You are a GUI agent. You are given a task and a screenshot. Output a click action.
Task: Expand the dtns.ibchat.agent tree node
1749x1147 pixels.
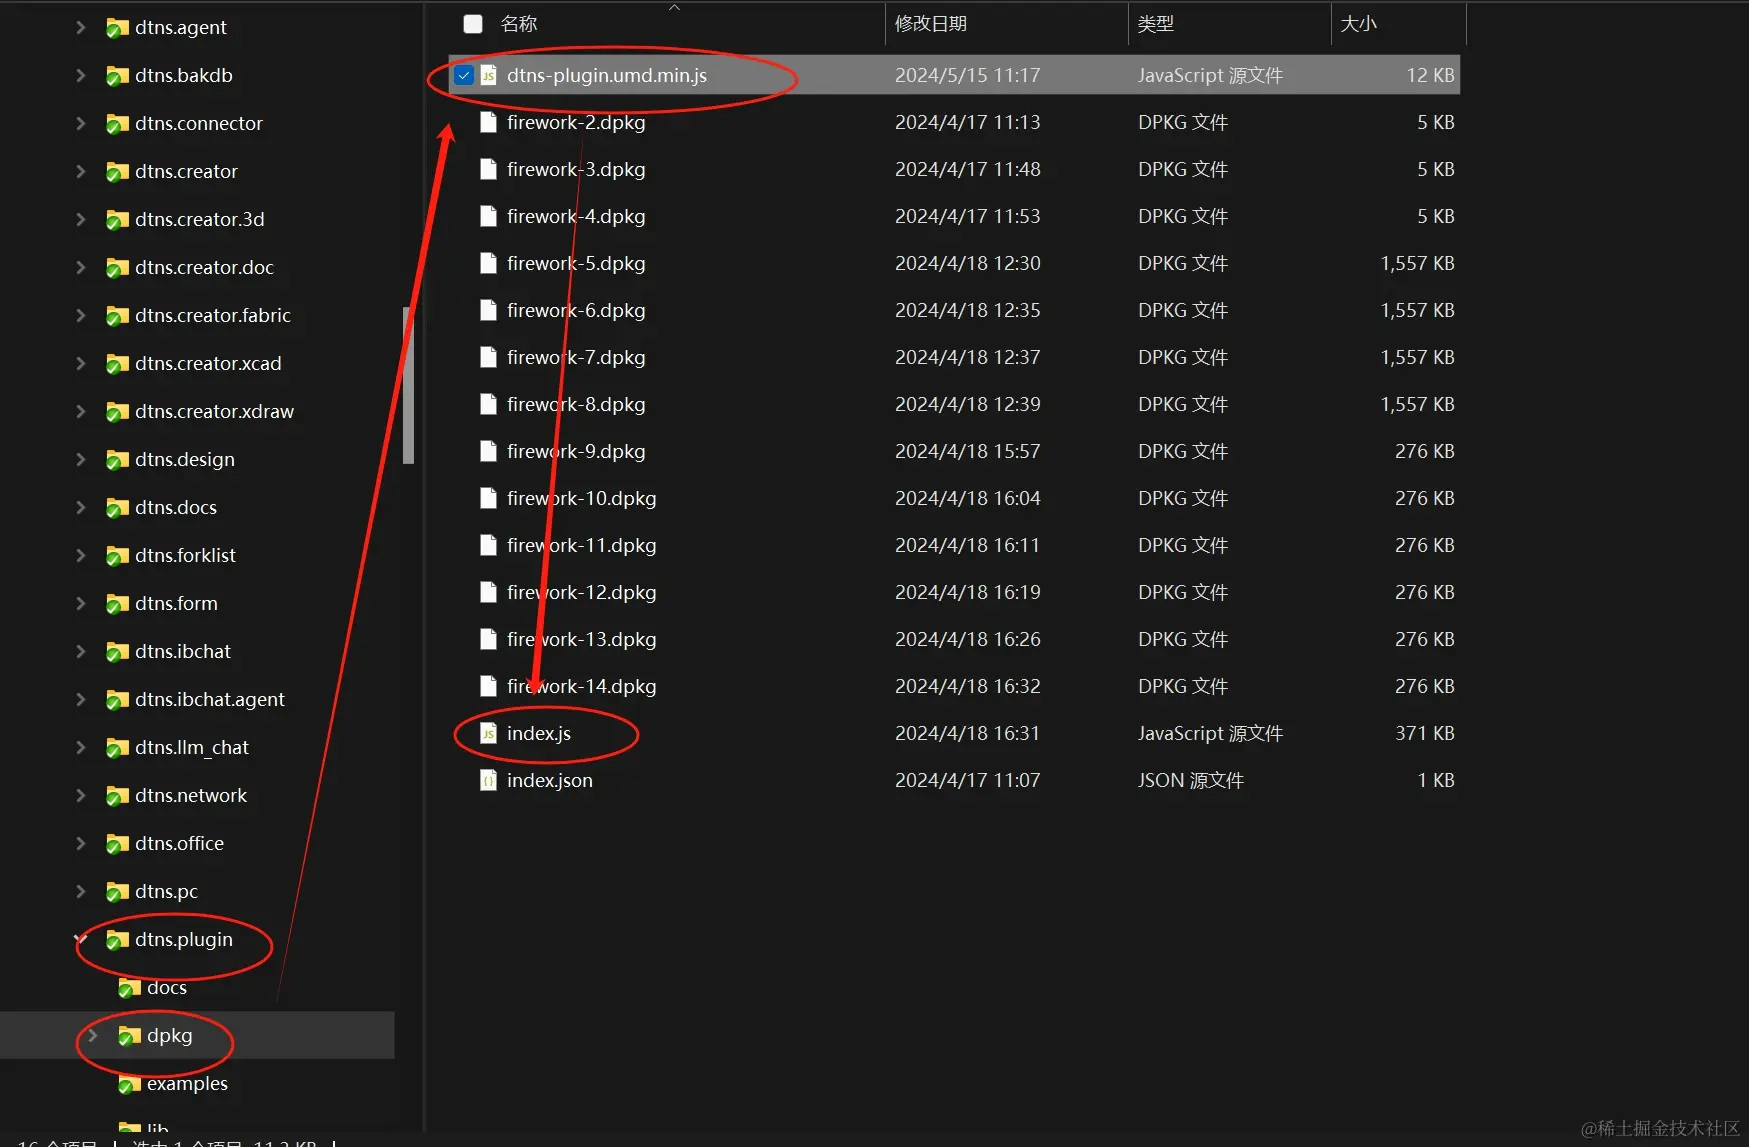coord(81,700)
